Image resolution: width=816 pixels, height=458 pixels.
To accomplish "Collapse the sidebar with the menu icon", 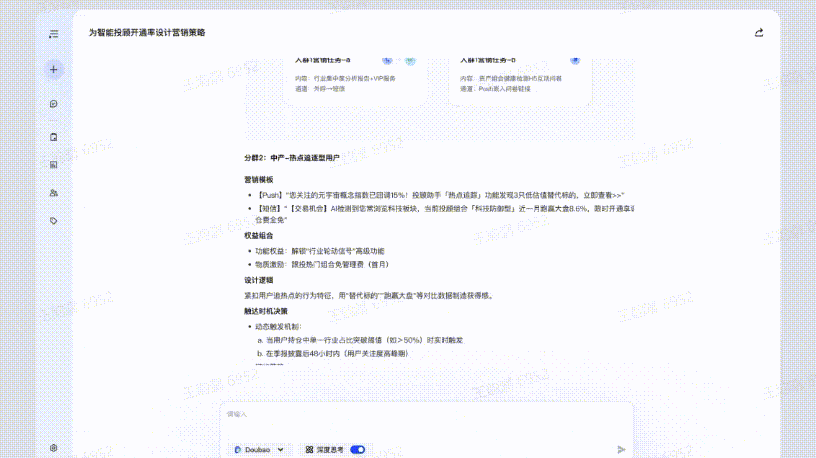I will [x=54, y=34].
